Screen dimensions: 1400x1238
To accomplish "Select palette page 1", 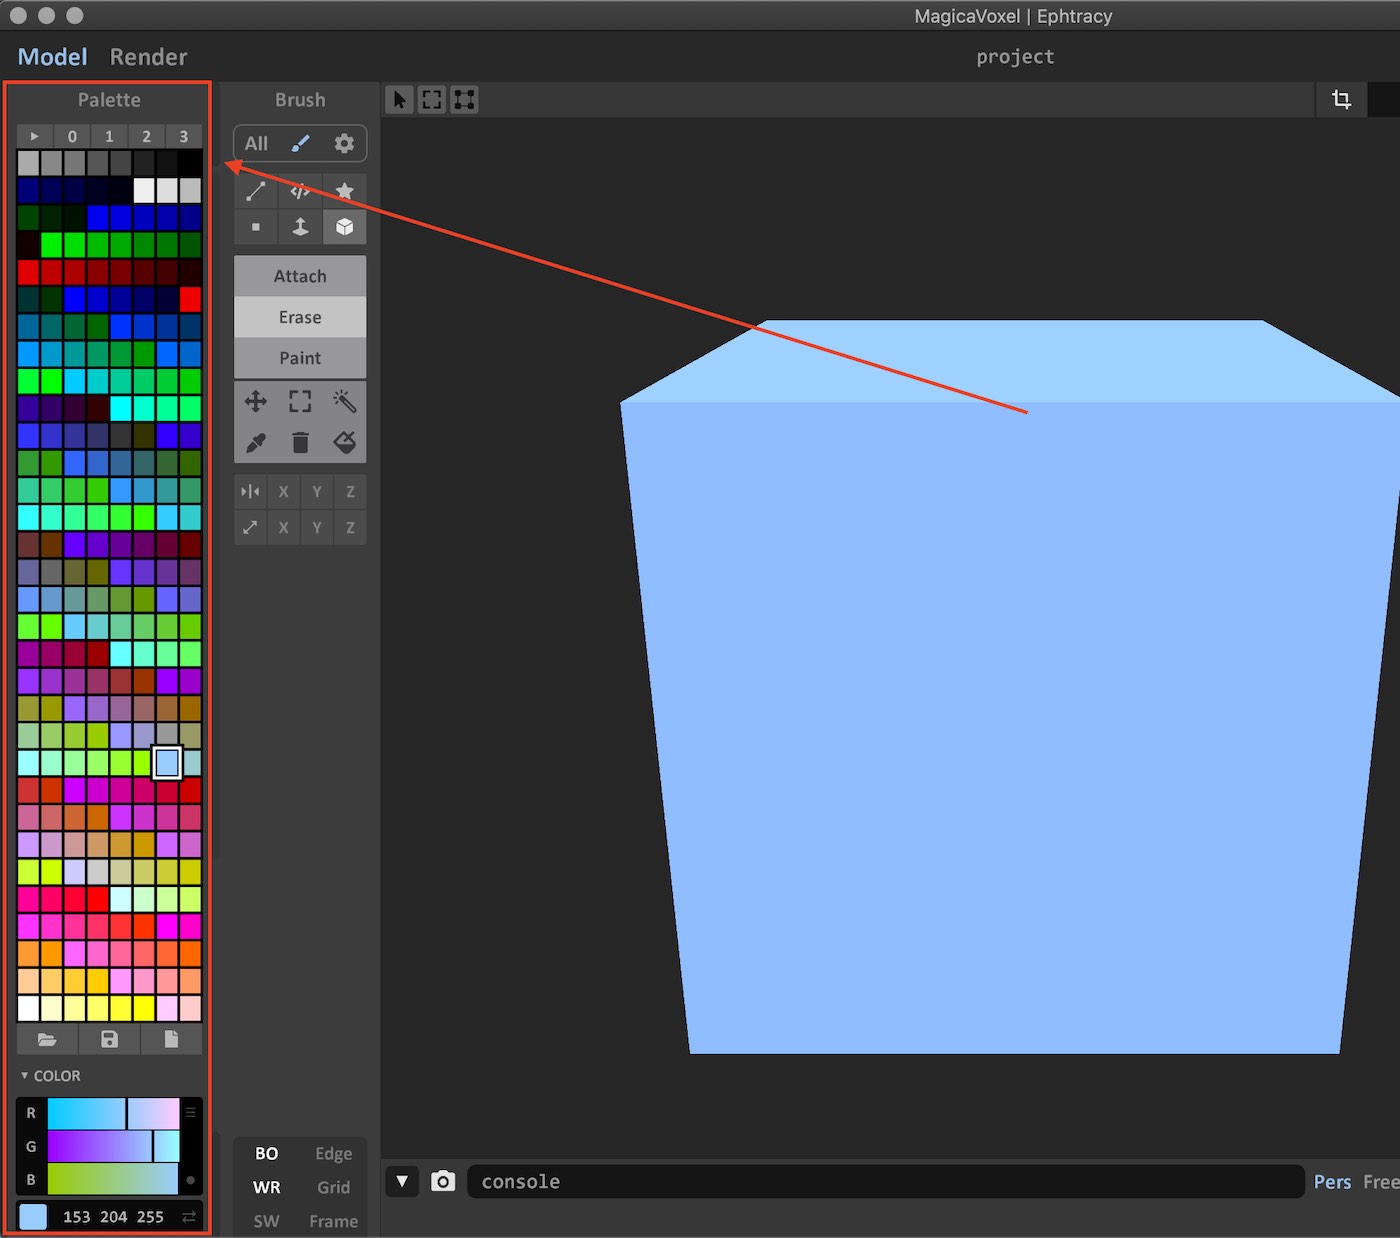I will click(109, 136).
